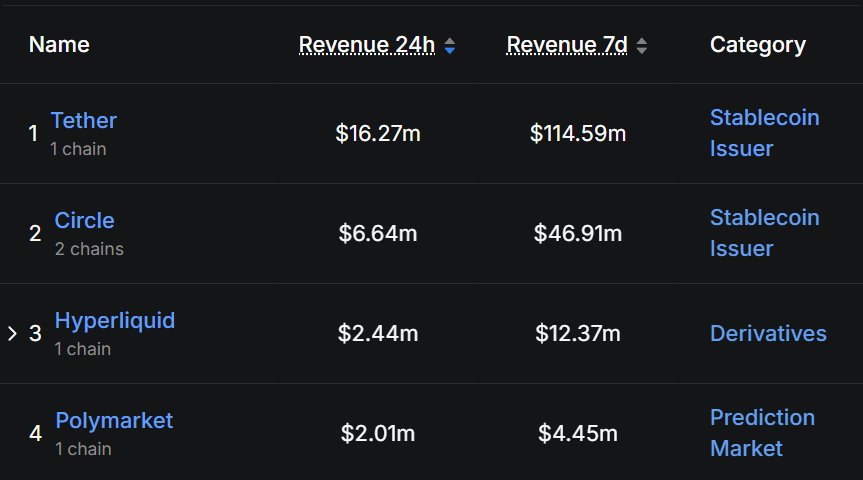This screenshot has width=863, height=480.
Task: Select Tether's $114.59m 7d revenue cell
Action: (578, 133)
